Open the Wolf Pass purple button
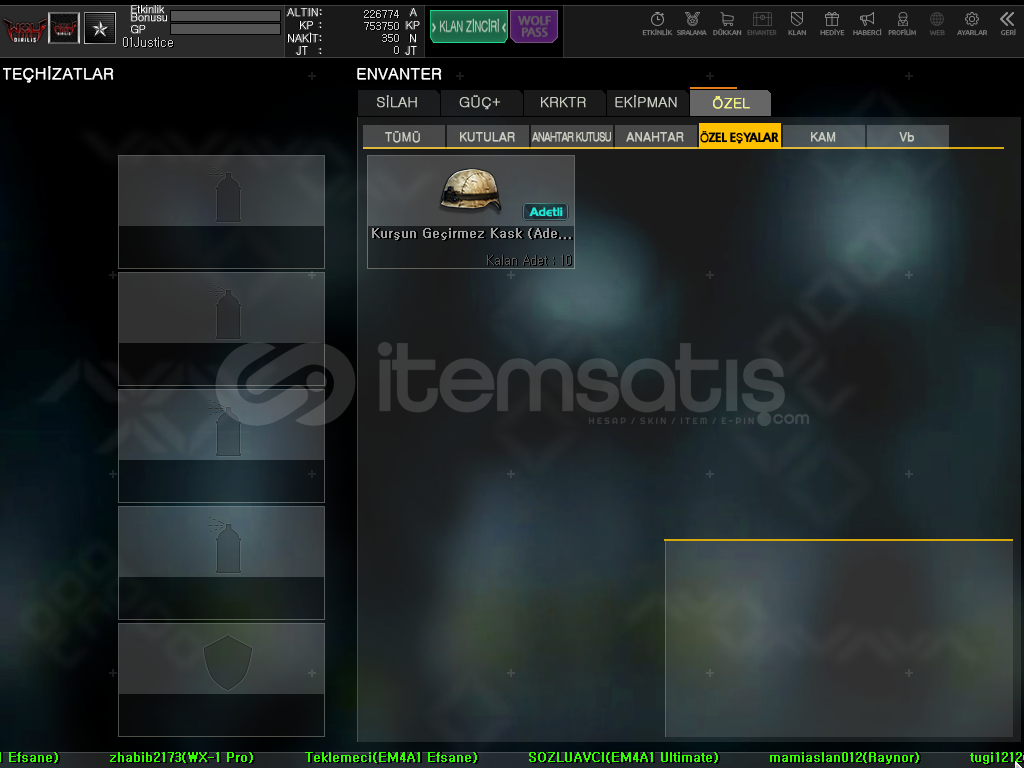Image resolution: width=1024 pixels, height=768 pixels. [x=534, y=27]
